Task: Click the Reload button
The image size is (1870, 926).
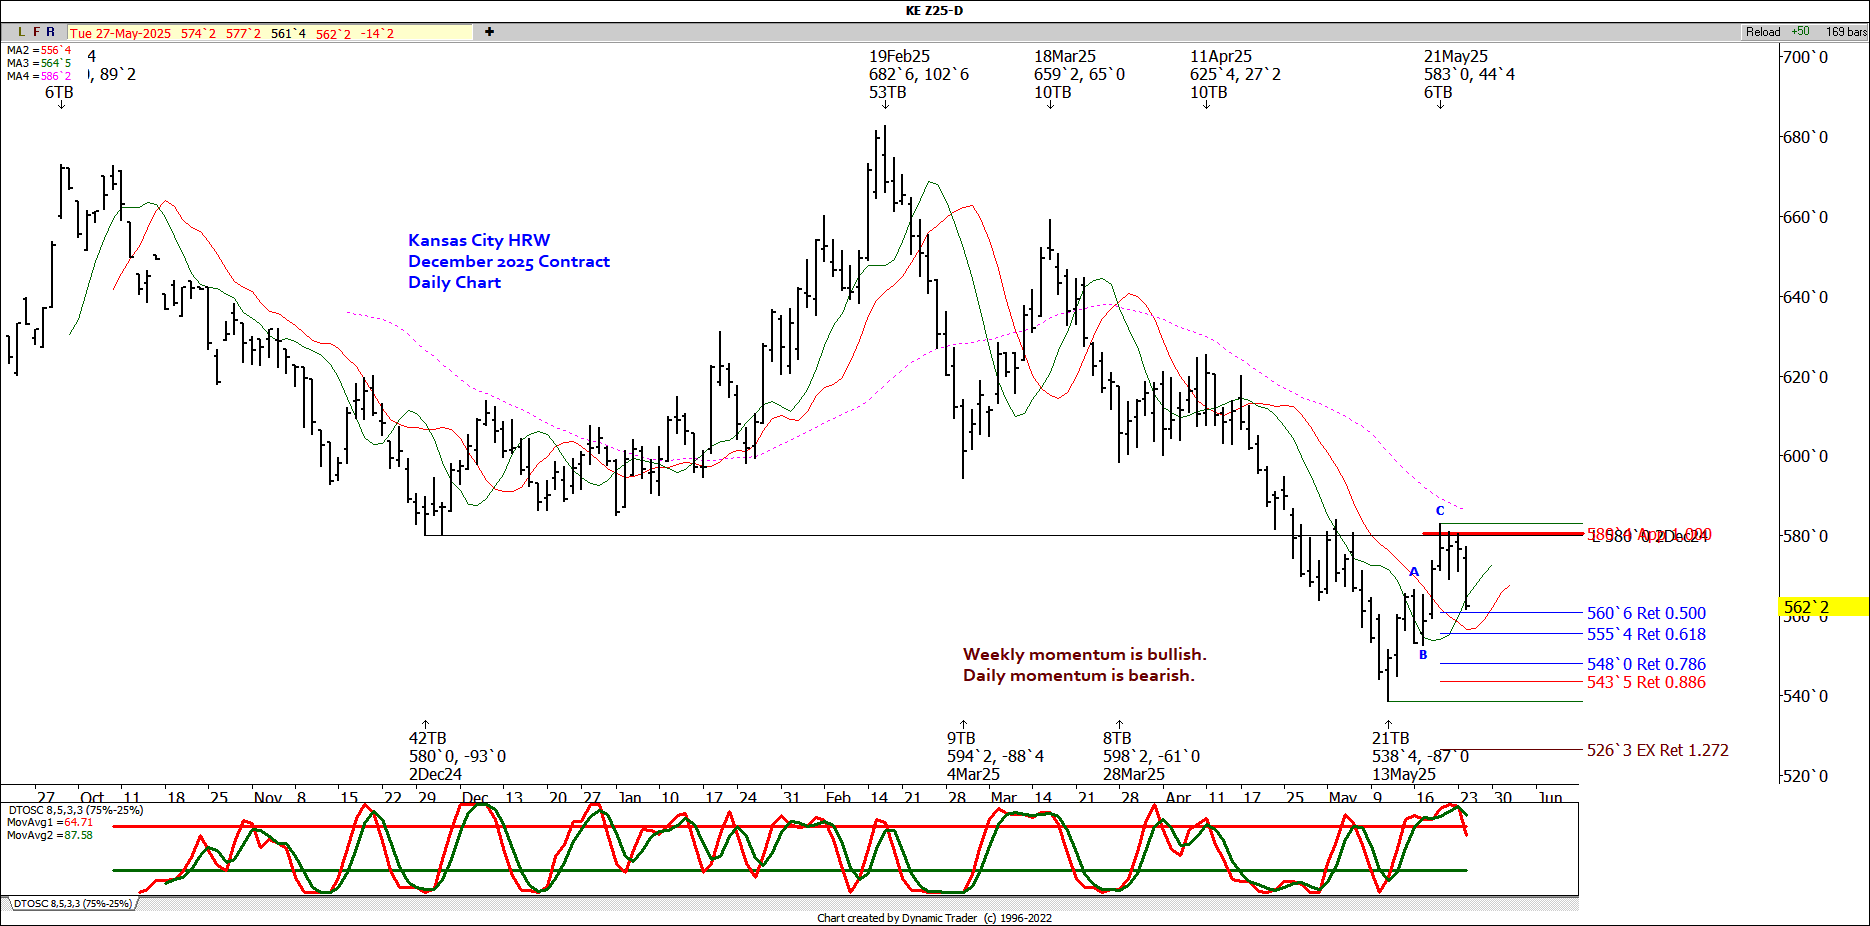Action: tap(1763, 32)
